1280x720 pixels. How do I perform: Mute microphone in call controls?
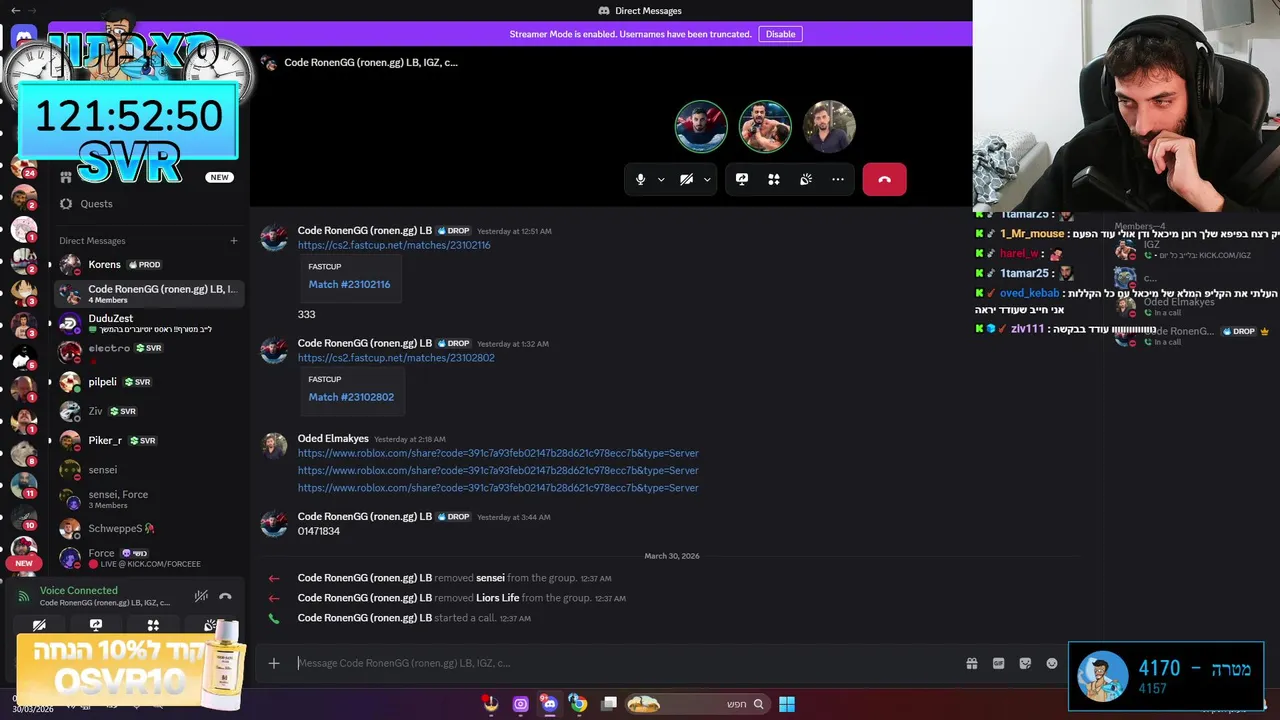(640, 179)
